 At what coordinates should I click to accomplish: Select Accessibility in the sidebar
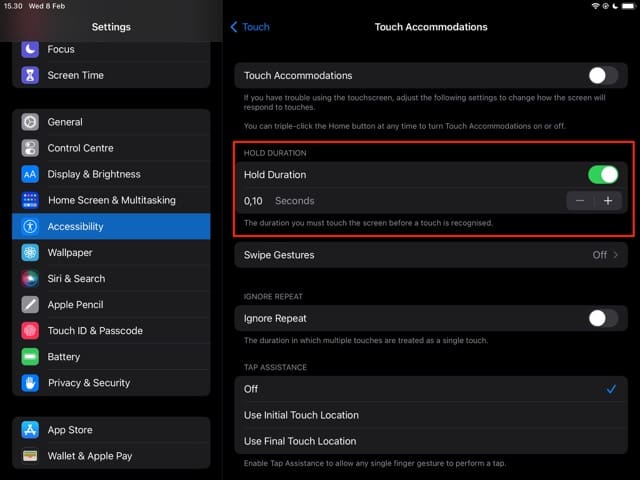pos(111,227)
